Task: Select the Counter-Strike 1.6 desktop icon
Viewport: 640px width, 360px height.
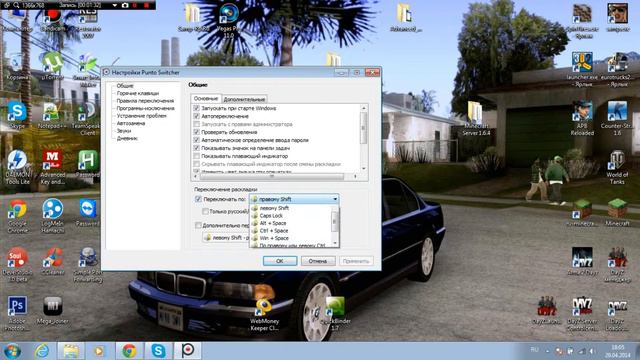Action: coord(617,119)
